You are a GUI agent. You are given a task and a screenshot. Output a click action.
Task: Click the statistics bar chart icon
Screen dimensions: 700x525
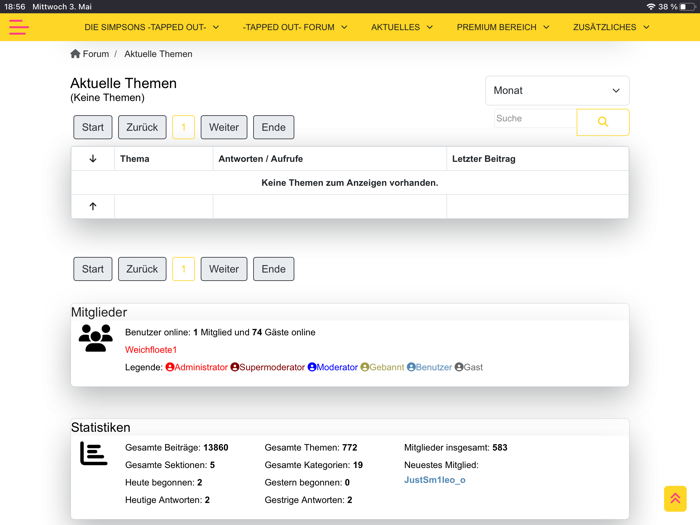[94, 454]
